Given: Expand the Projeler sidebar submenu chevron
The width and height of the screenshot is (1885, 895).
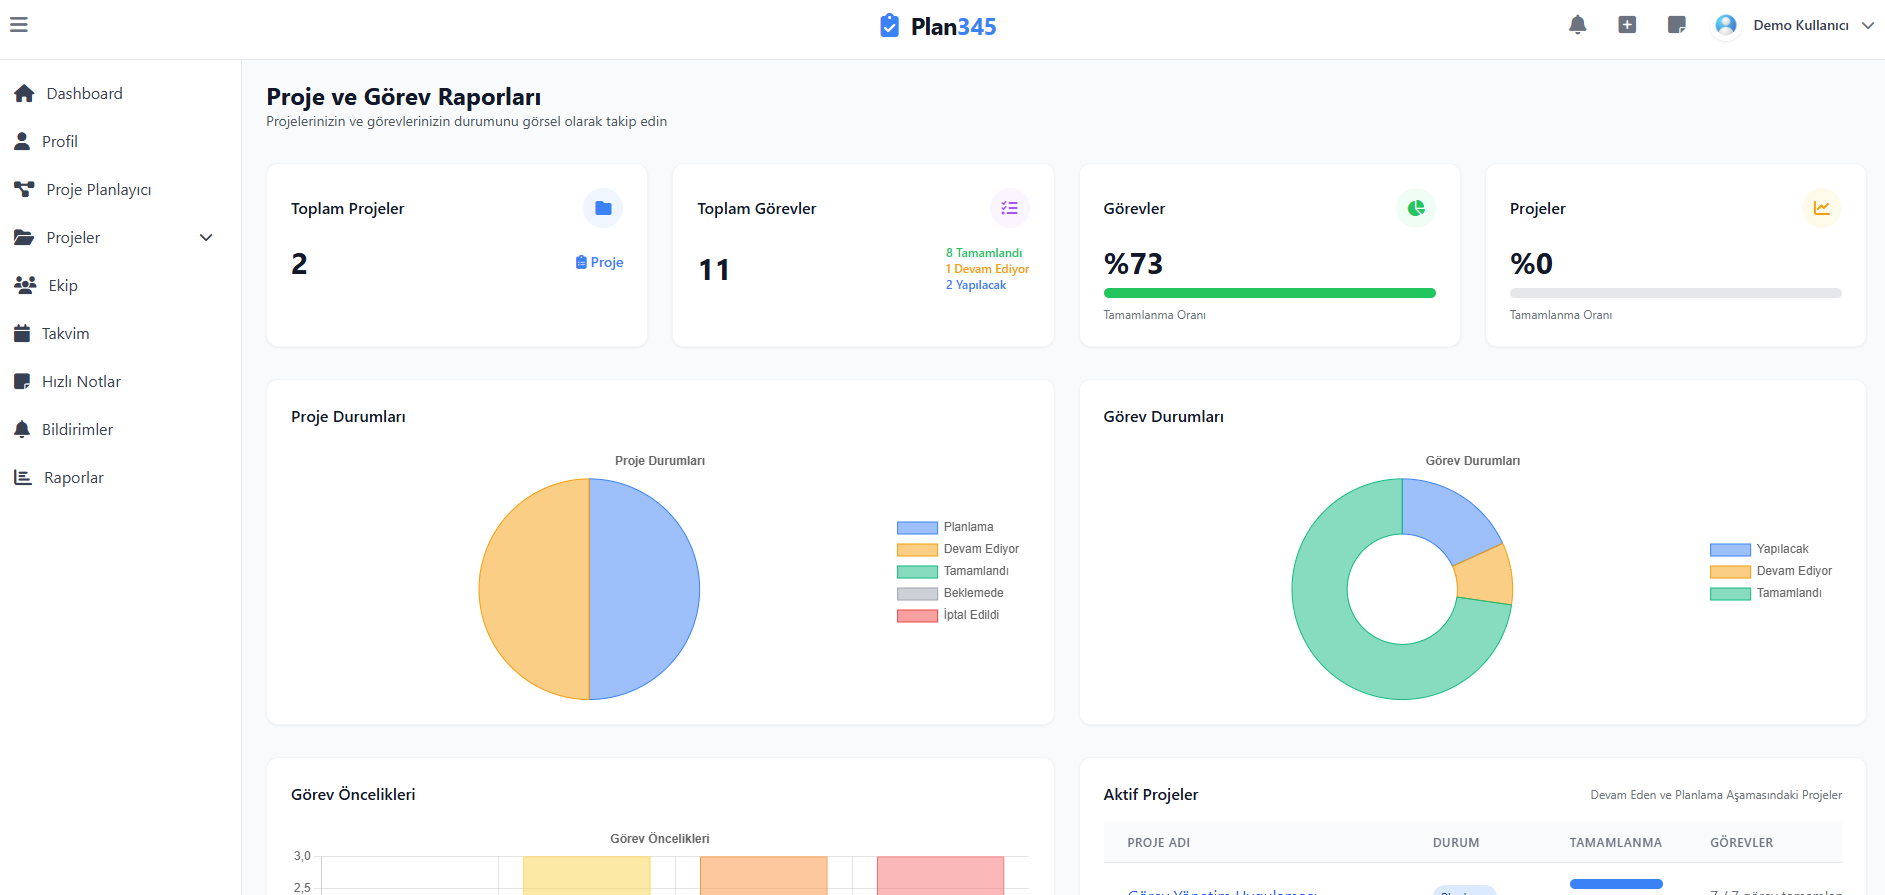Looking at the screenshot, I should 206,238.
